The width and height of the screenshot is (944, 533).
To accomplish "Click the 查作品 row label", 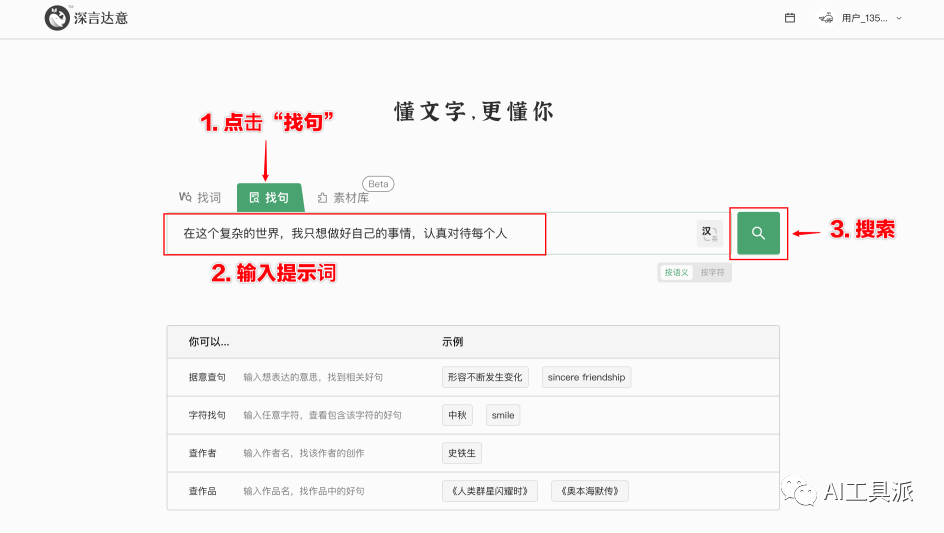I will coord(202,491).
